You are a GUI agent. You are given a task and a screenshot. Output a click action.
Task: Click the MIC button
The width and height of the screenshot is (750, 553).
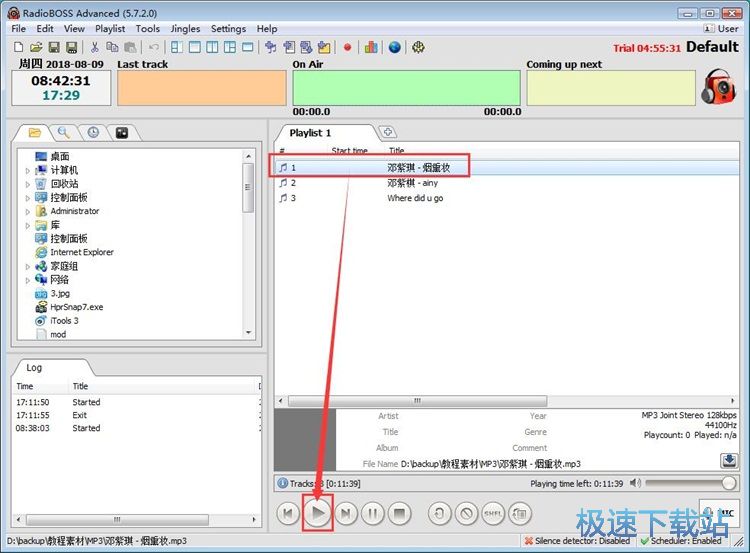pyautogui.click(x=719, y=514)
